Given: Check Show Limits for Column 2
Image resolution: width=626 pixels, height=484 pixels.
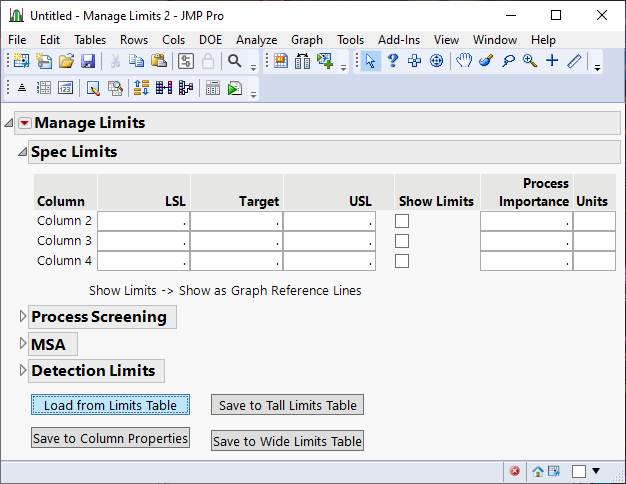Looking at the screenshot, I should [x=402, y=221].
